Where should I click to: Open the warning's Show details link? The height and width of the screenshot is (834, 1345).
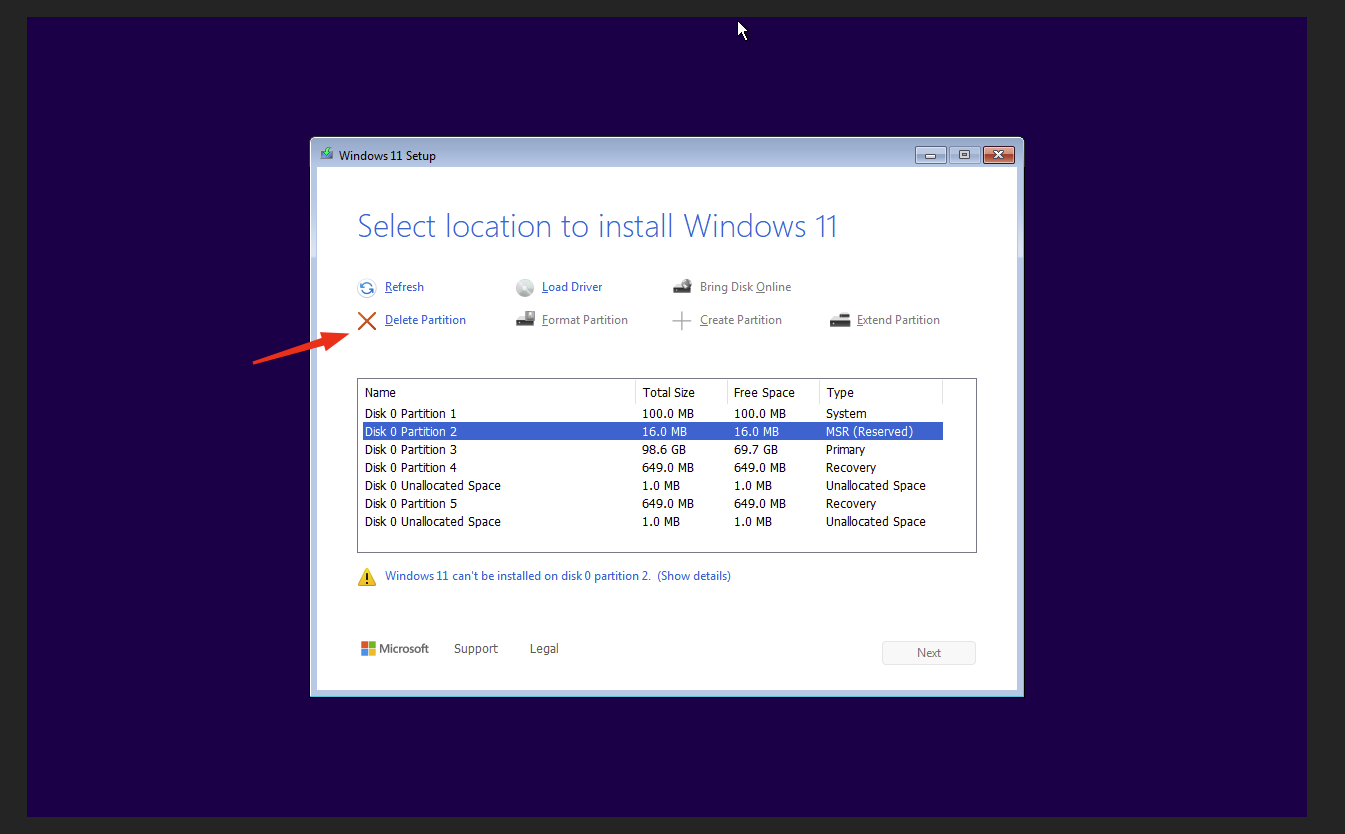693,575
